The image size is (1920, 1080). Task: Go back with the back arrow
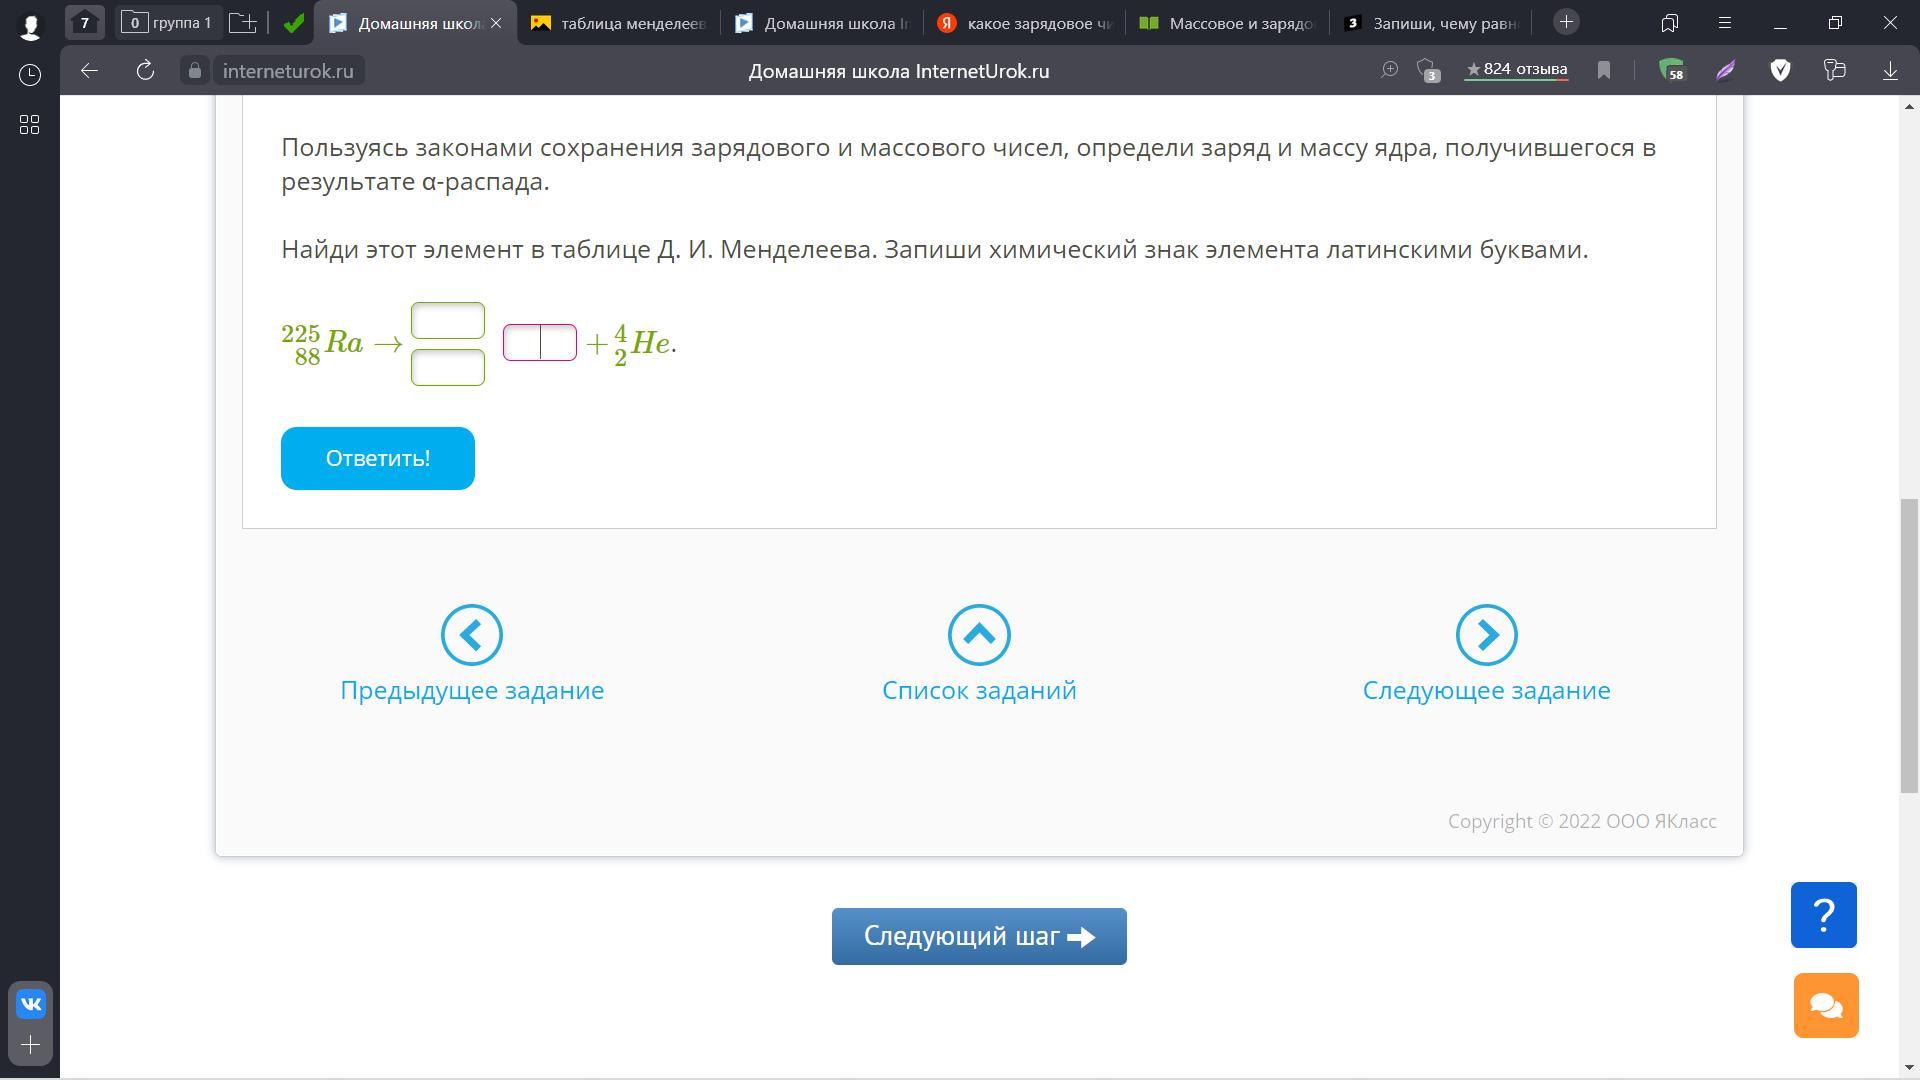click(x=89, y=70)
